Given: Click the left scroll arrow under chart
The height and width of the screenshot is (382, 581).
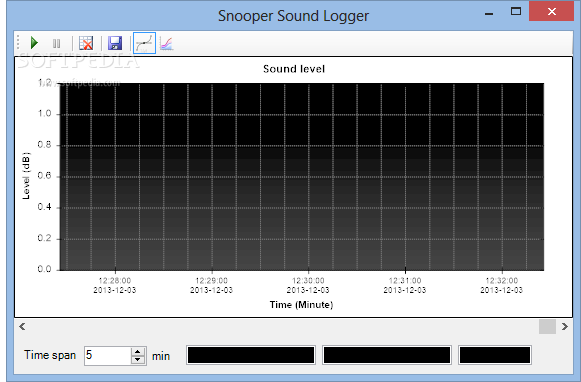Looking at the screenshot, I should (22, 326).
